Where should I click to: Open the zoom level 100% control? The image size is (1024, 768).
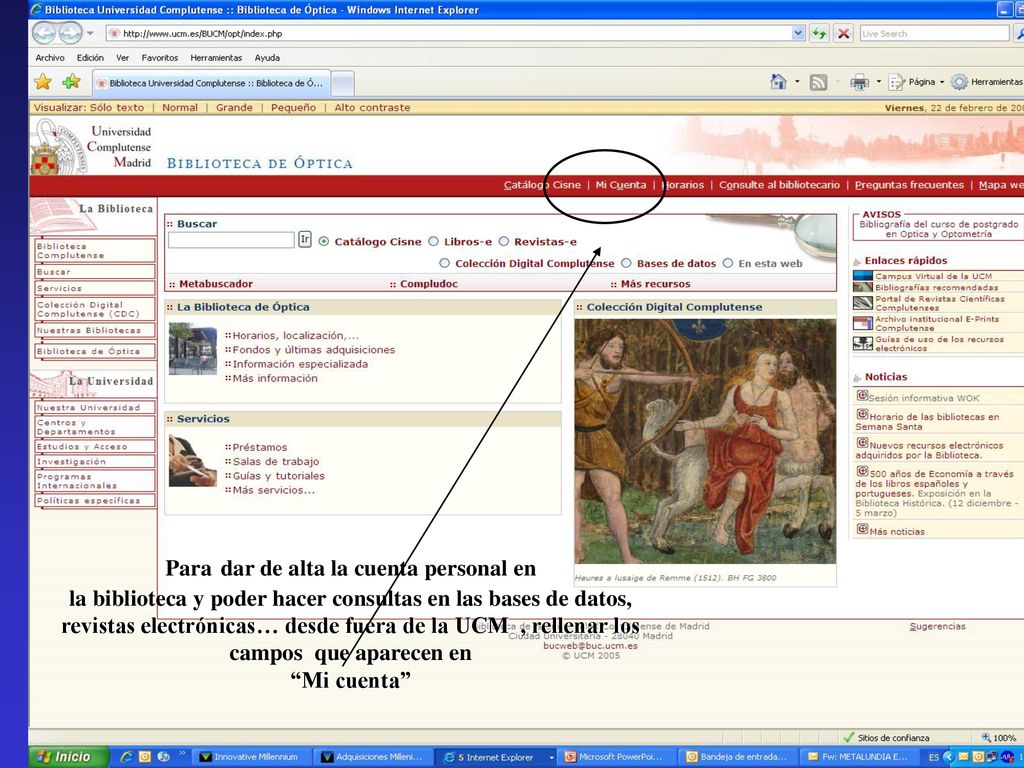[999, 737]
